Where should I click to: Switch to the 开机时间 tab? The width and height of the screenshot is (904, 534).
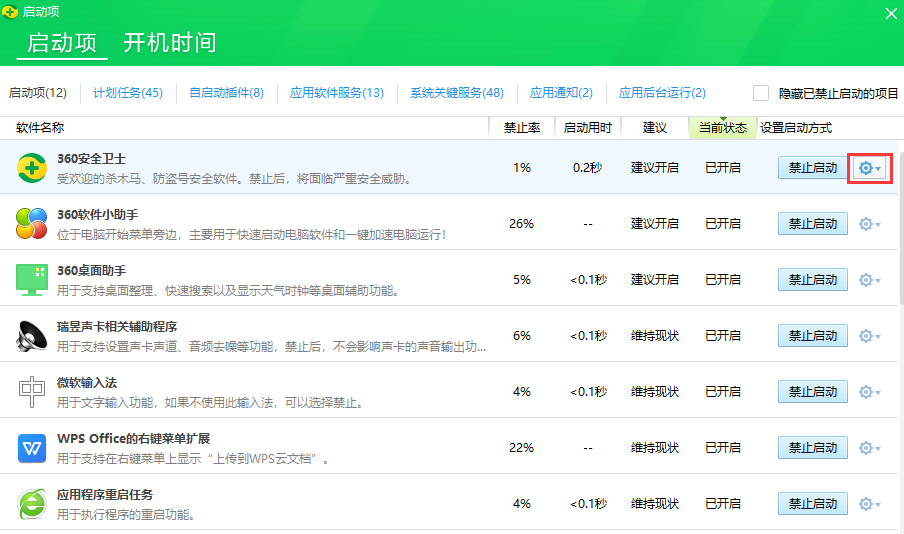(x=169, y=43)
